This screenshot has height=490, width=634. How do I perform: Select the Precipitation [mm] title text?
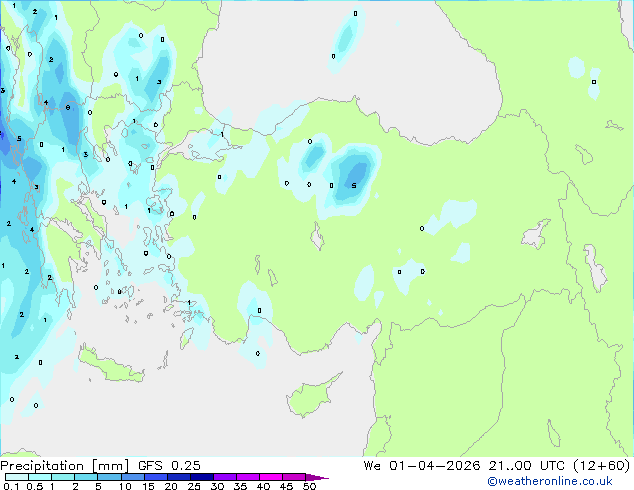(65, 466)
